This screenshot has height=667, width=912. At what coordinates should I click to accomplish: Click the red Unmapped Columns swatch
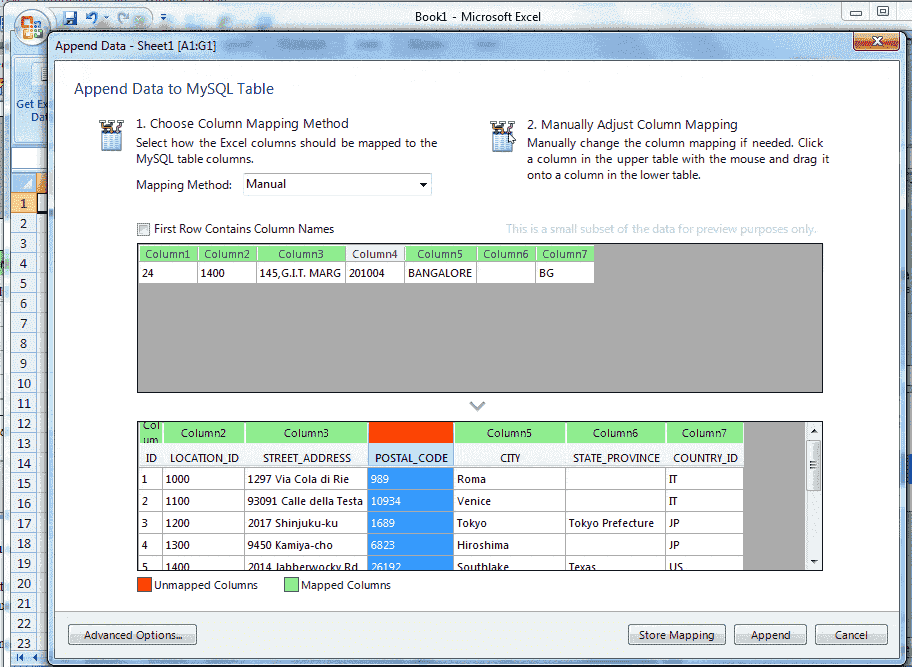coord(142,585)
